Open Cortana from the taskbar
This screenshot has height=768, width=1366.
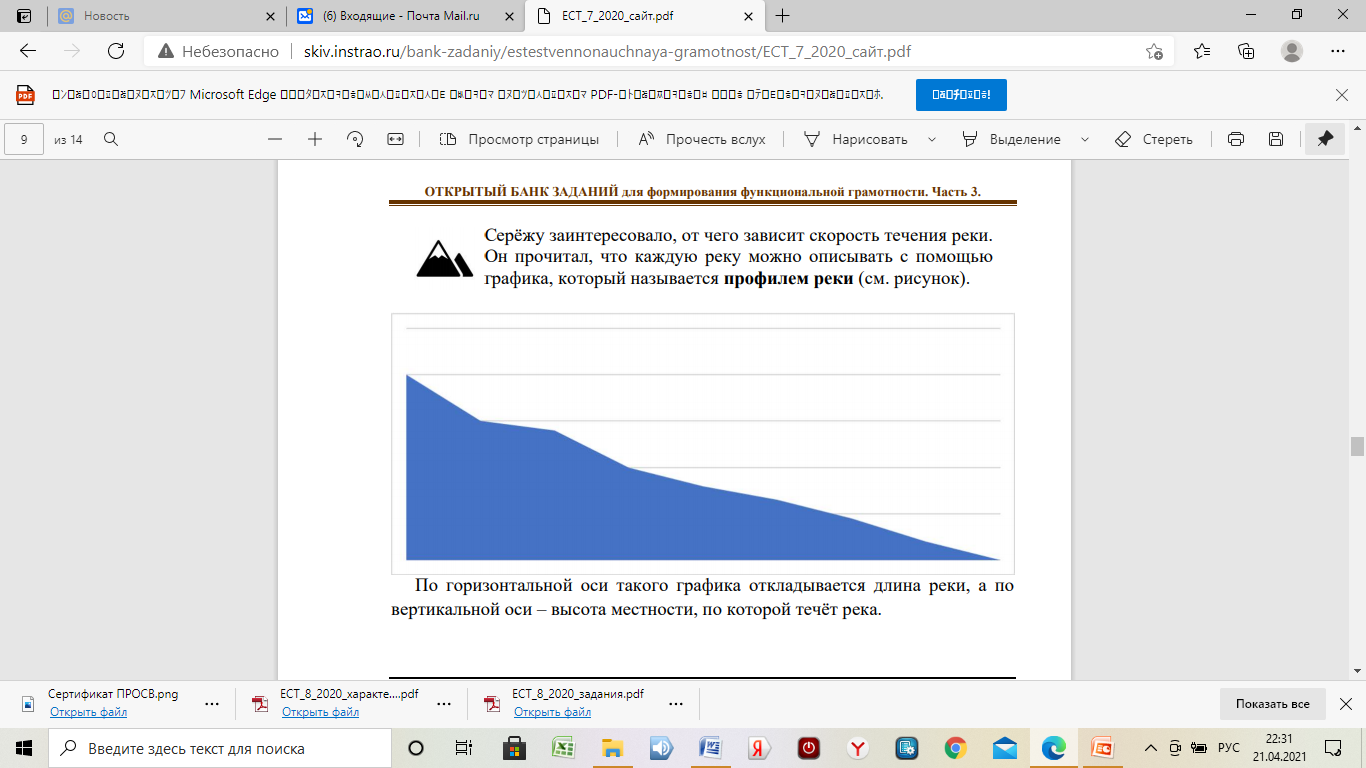pos(416,748)
